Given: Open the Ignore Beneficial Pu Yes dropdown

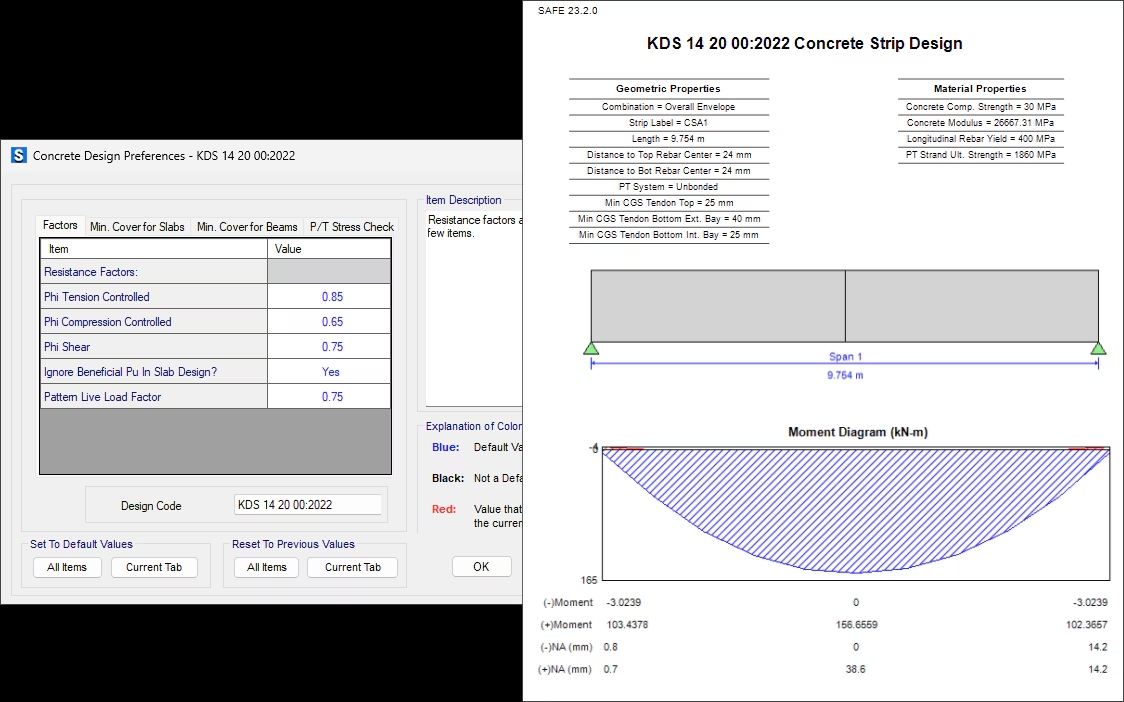Looking at the screenshot, I should click(x=331, y=372).
